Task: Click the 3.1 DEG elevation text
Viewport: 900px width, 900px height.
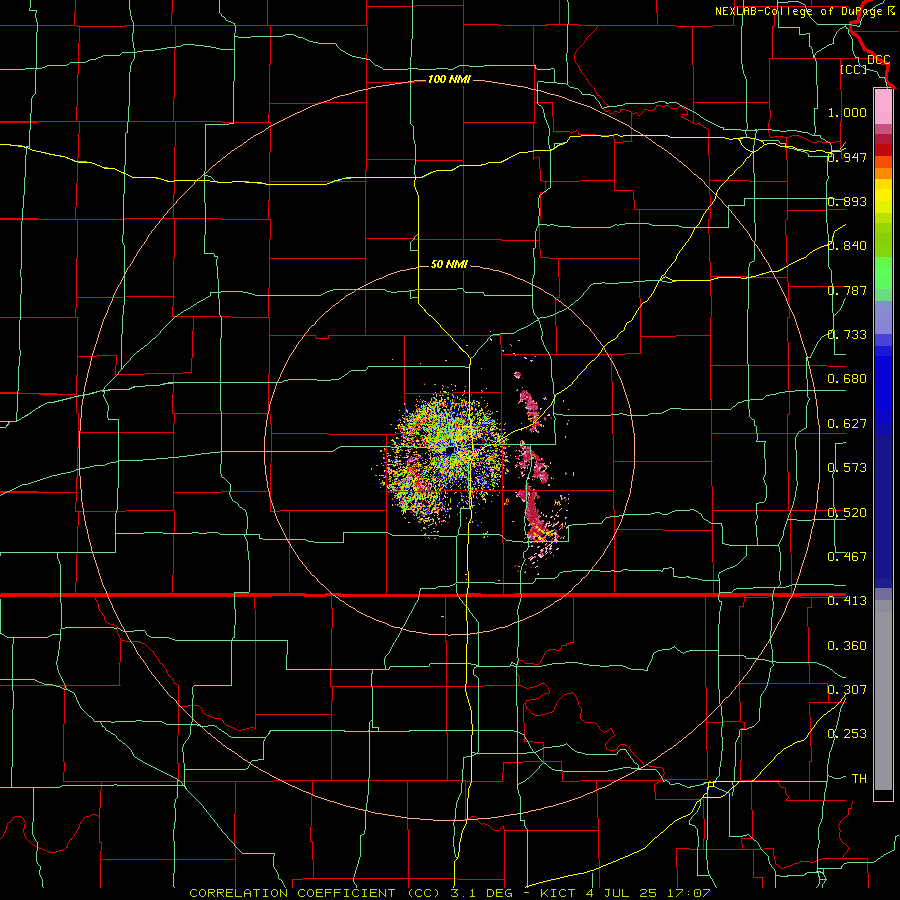Action: coord(480,893)
